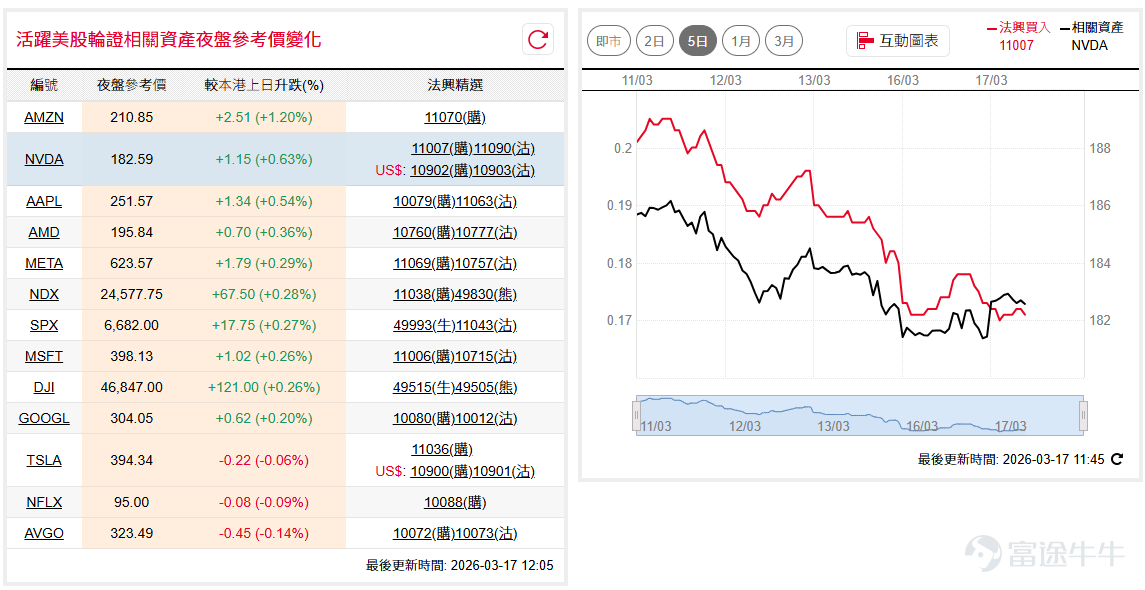Open DJI bull contract 49515
Image resolution: width=1145 pixels, height=590 pixels.
click(424, 387)
